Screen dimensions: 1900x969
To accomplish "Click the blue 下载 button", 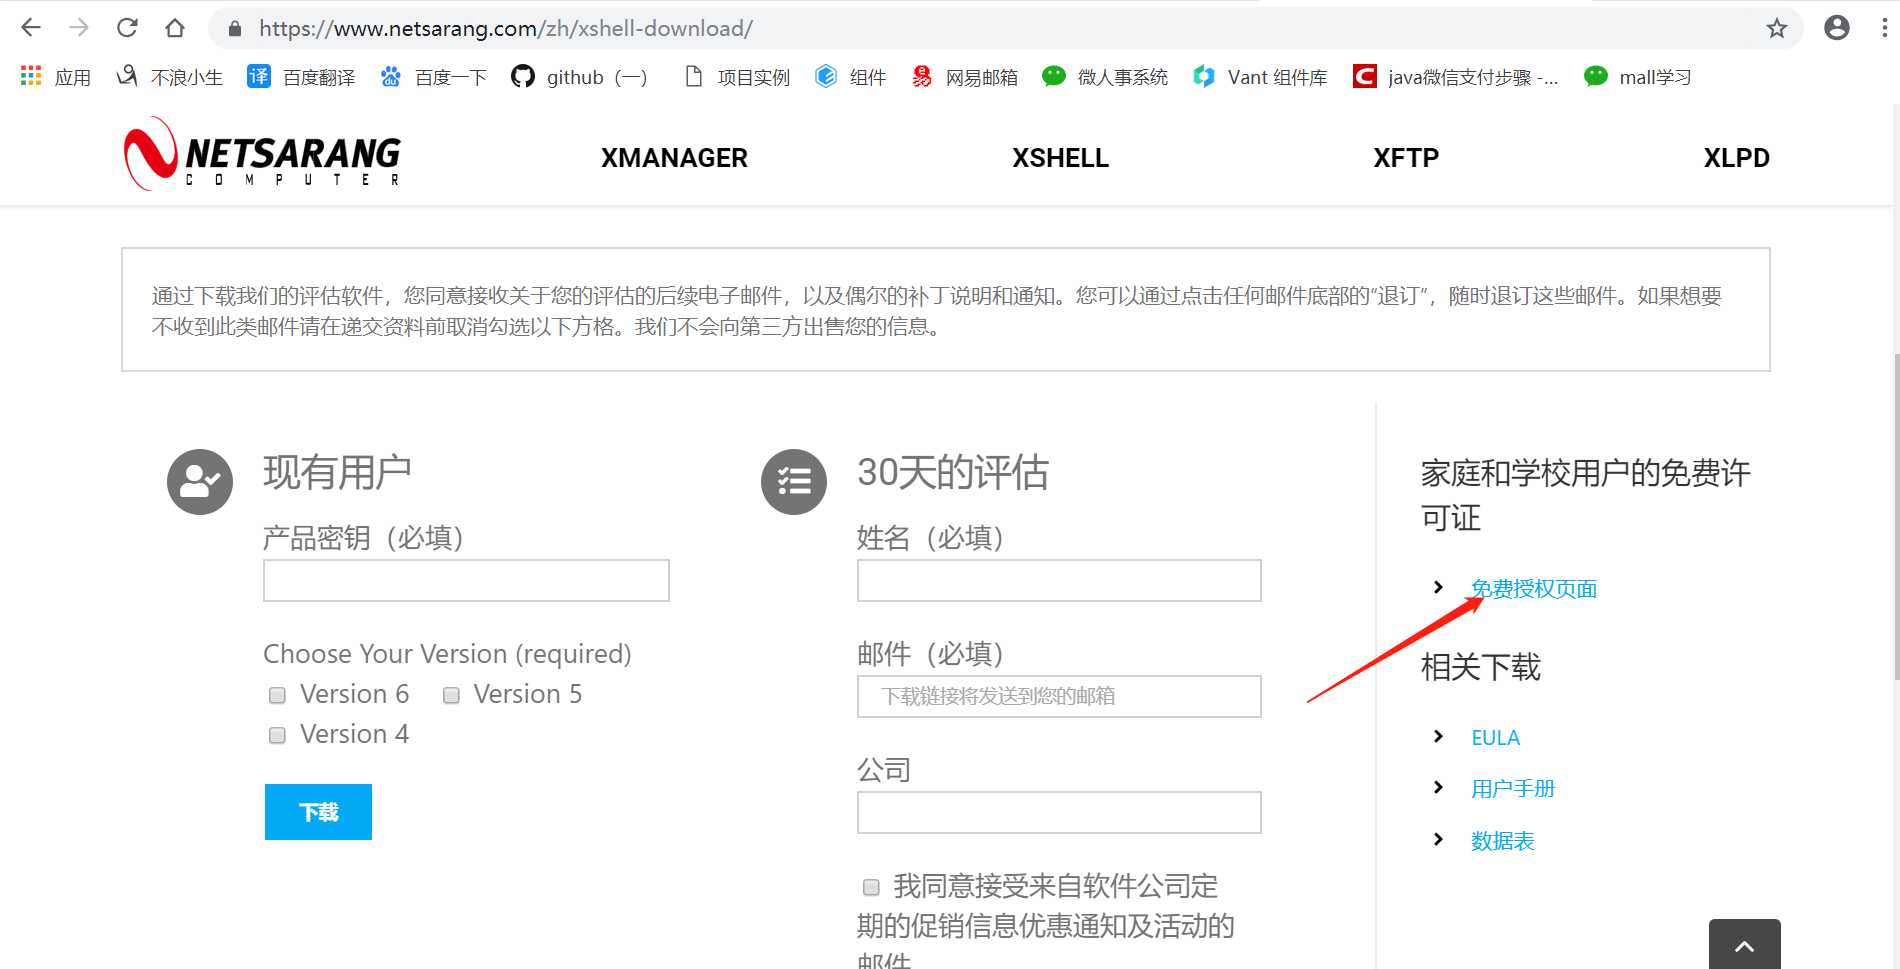I will tap(318, 812).
